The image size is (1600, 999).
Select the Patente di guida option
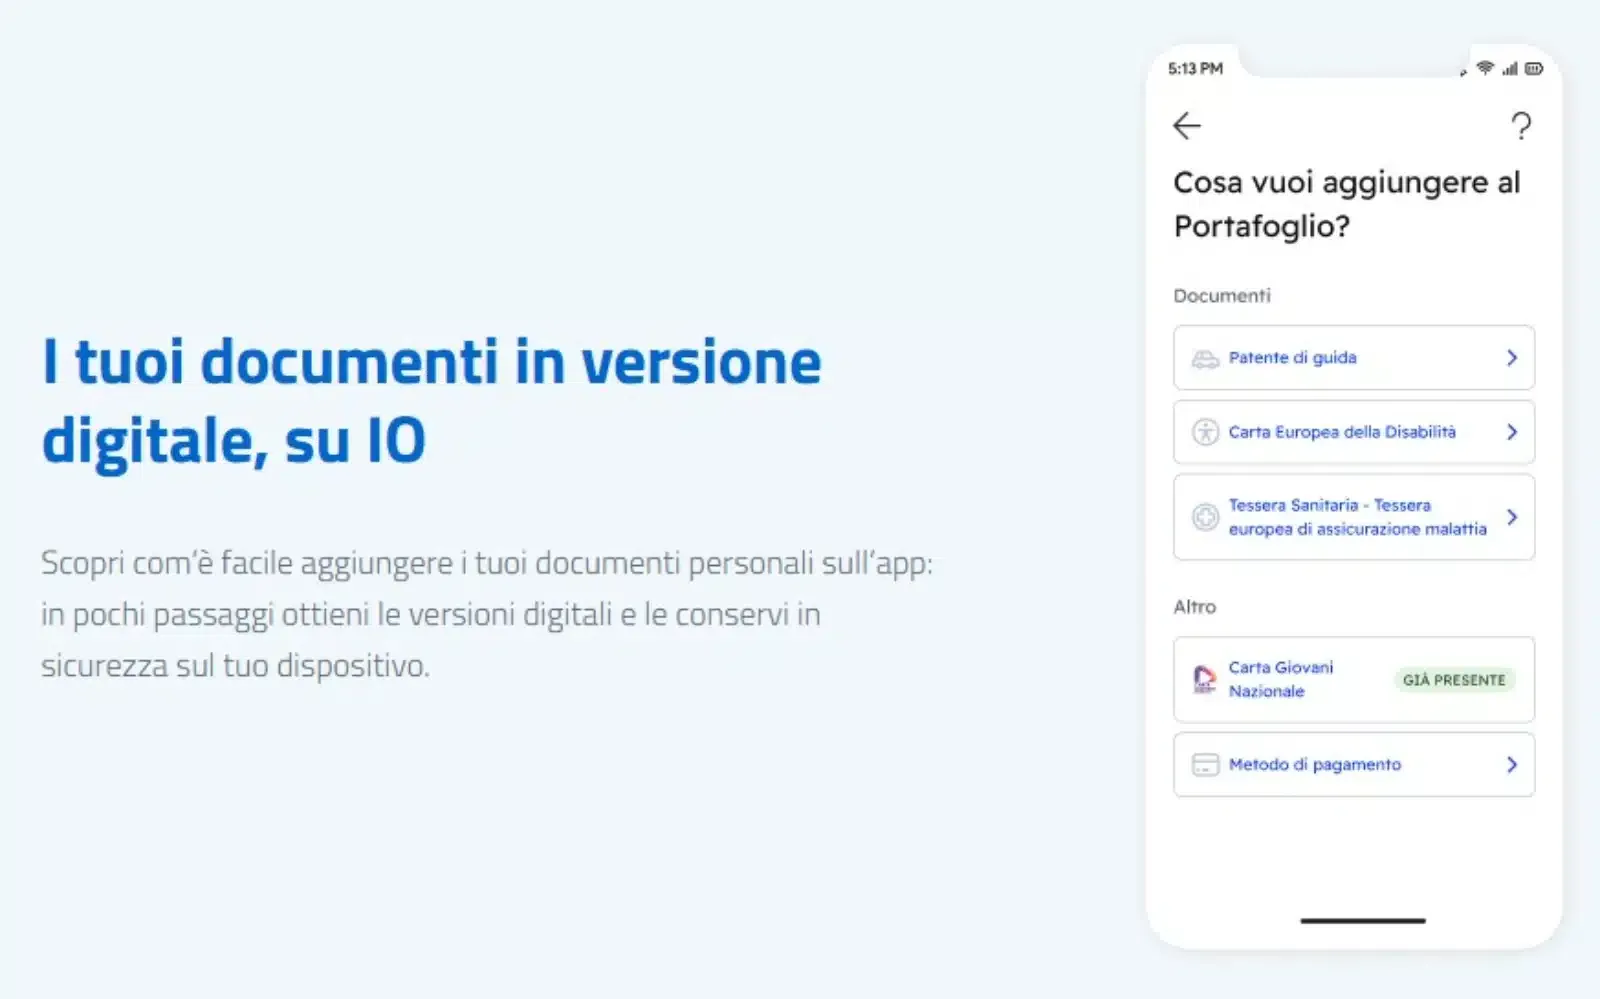point(1292,358)
